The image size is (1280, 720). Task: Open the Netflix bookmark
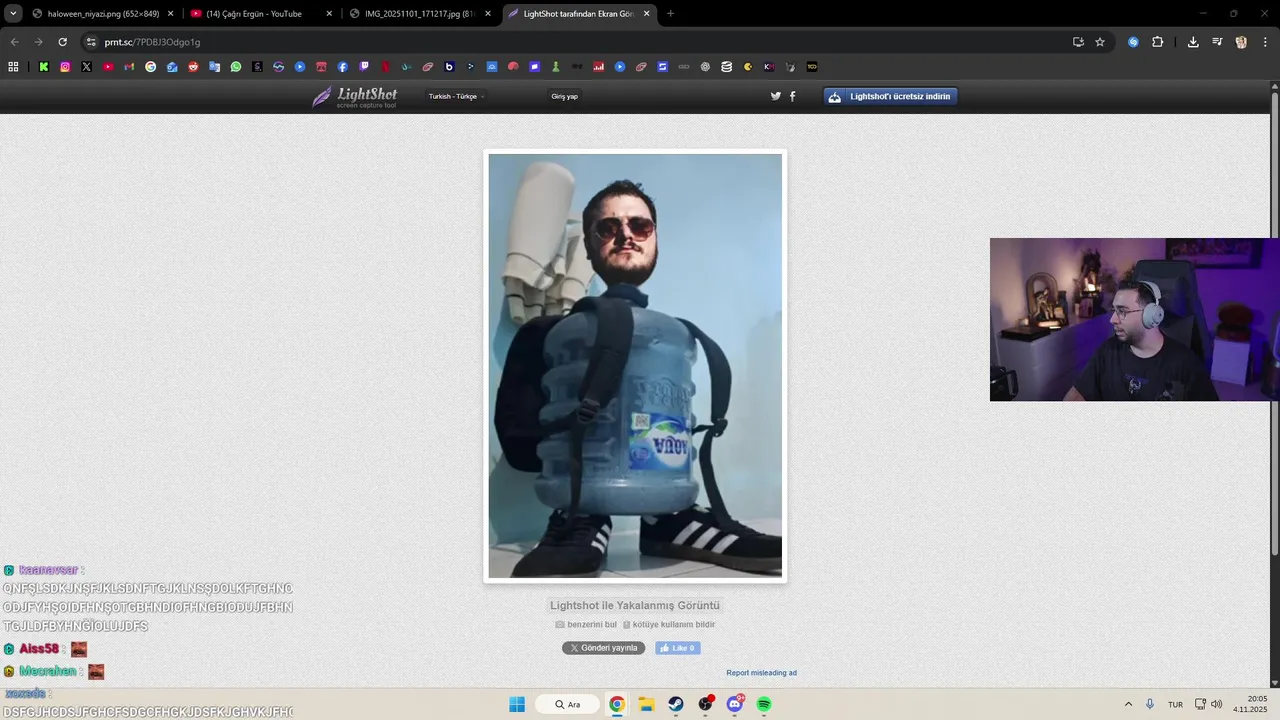385,67
